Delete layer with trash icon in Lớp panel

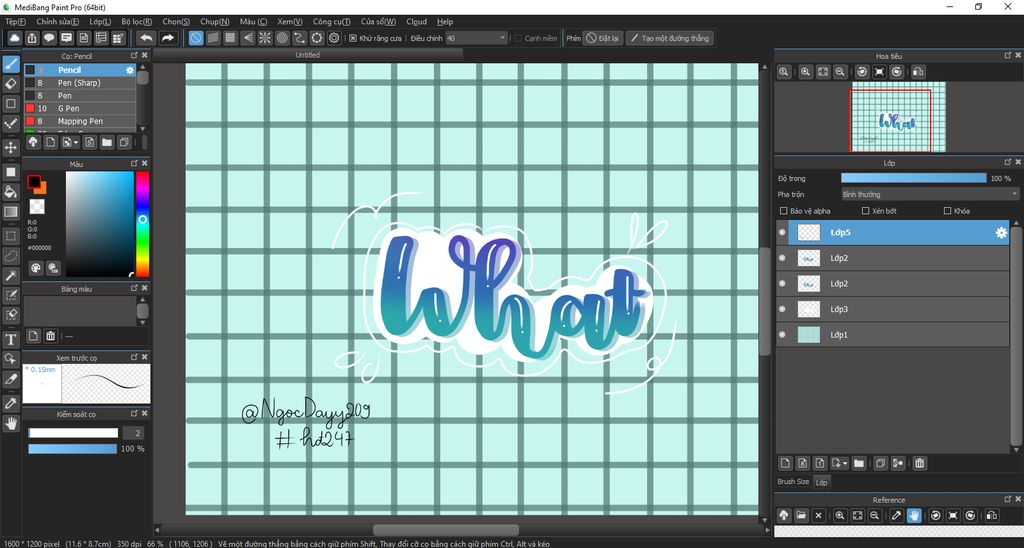pos(920,463)
